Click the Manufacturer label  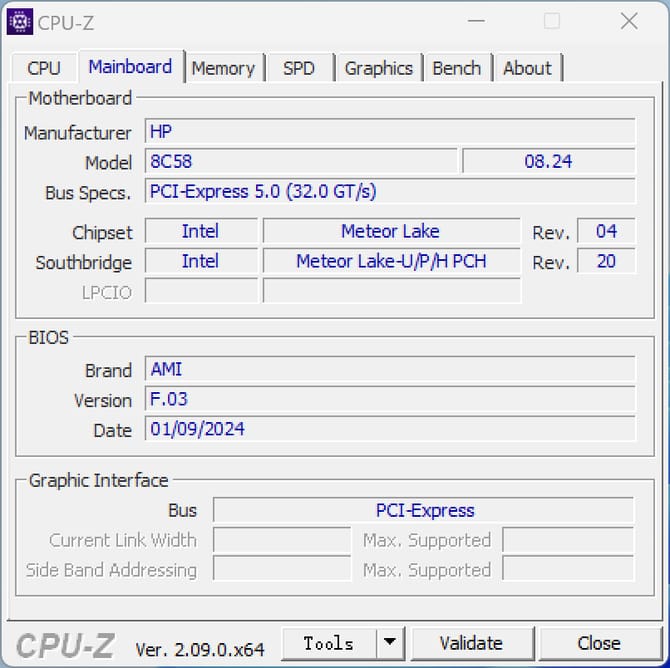[77, 133]
